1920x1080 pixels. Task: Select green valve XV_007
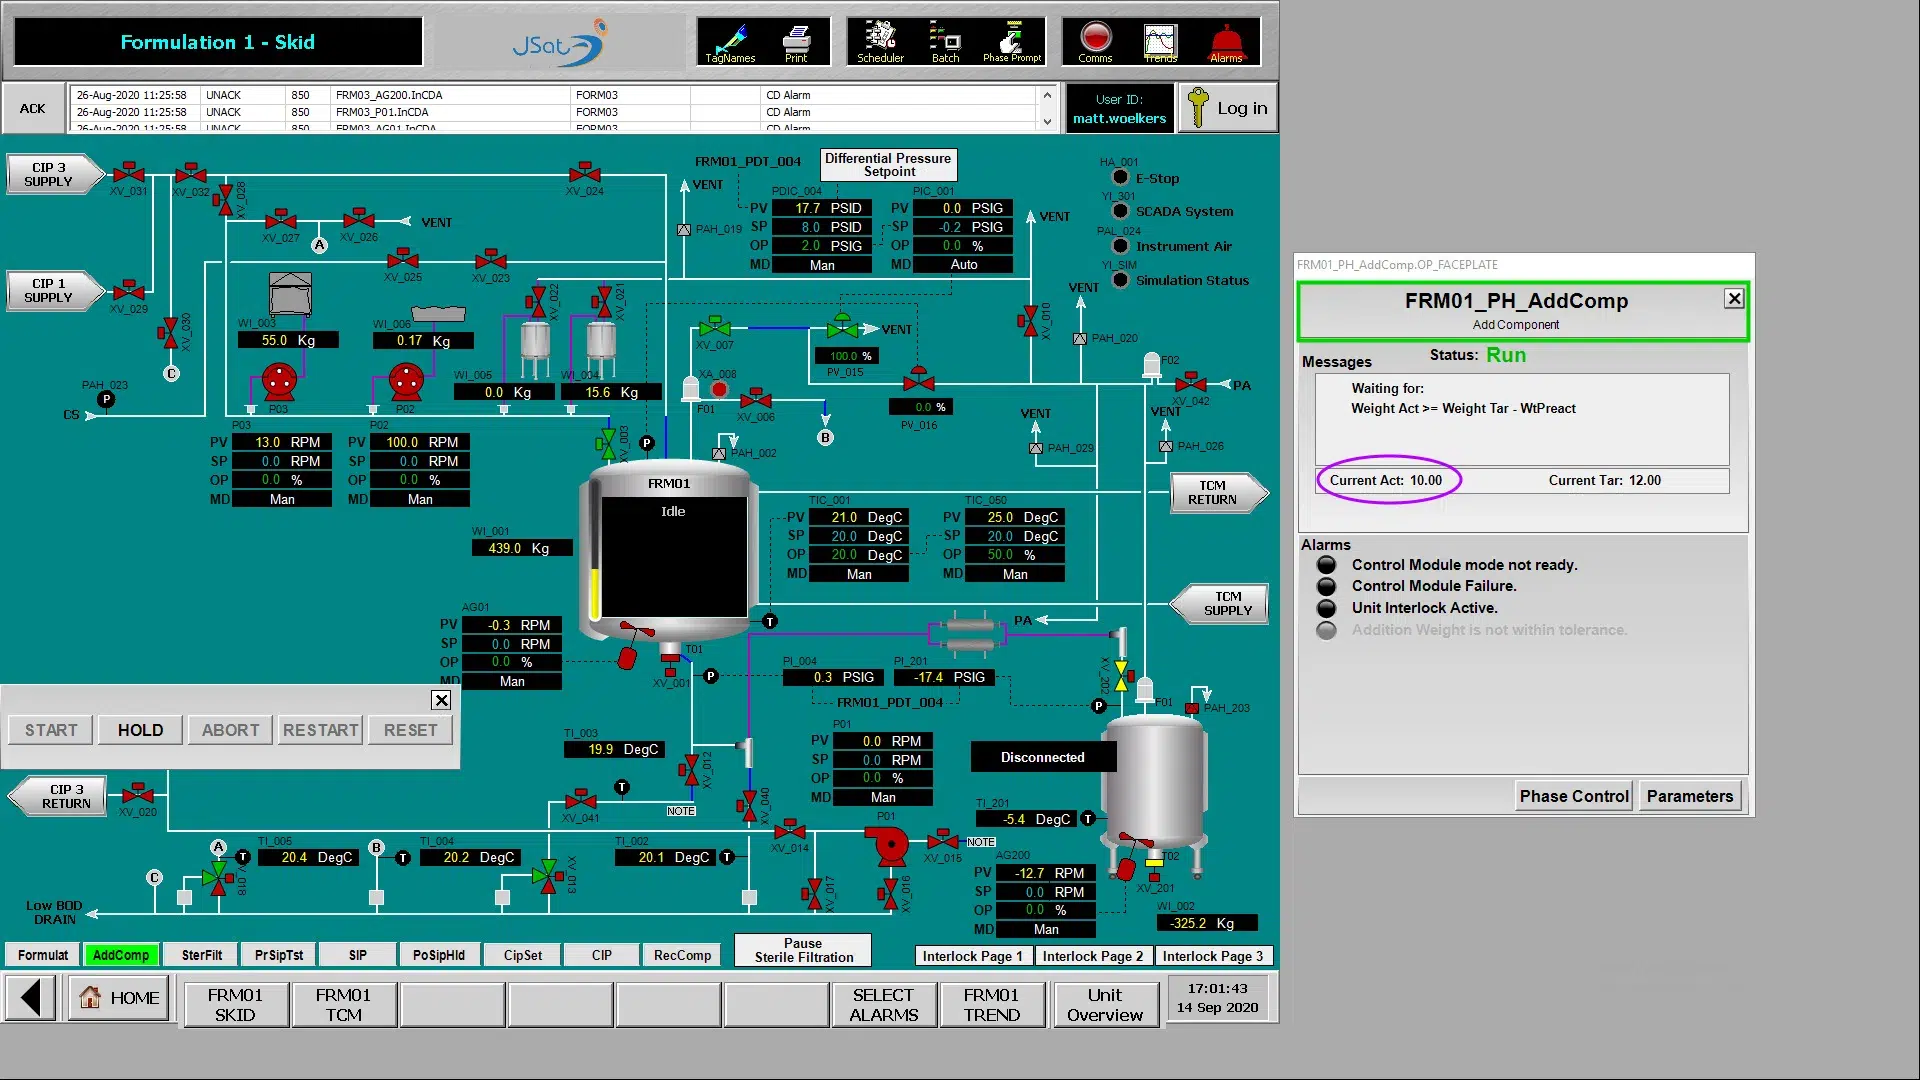coord(715,327)
